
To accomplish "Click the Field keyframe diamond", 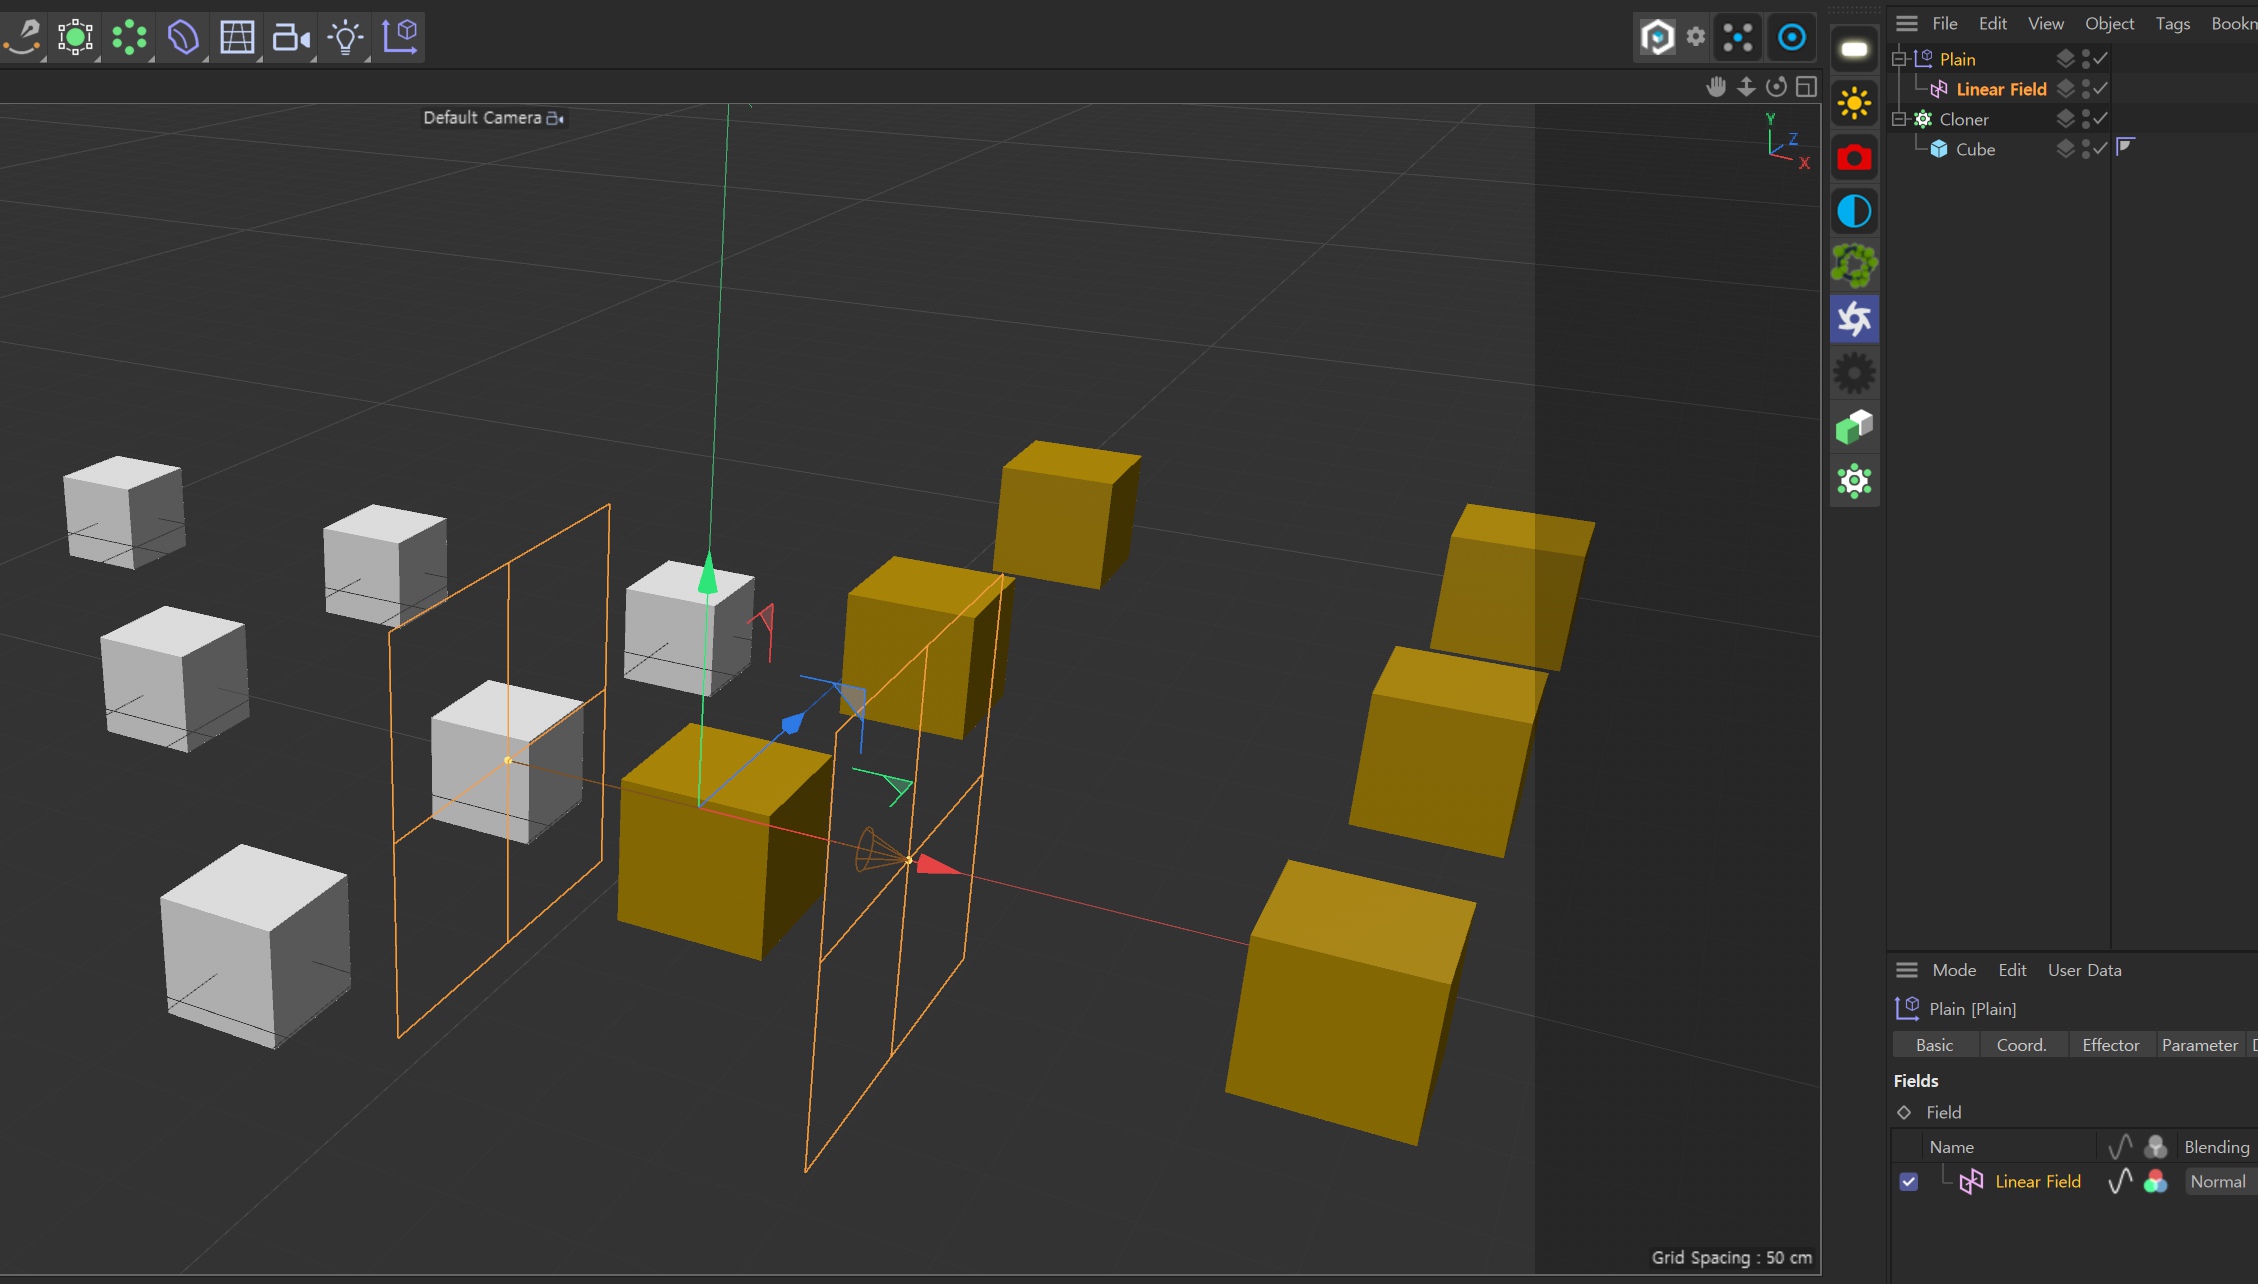I will coord(1904,1112).
